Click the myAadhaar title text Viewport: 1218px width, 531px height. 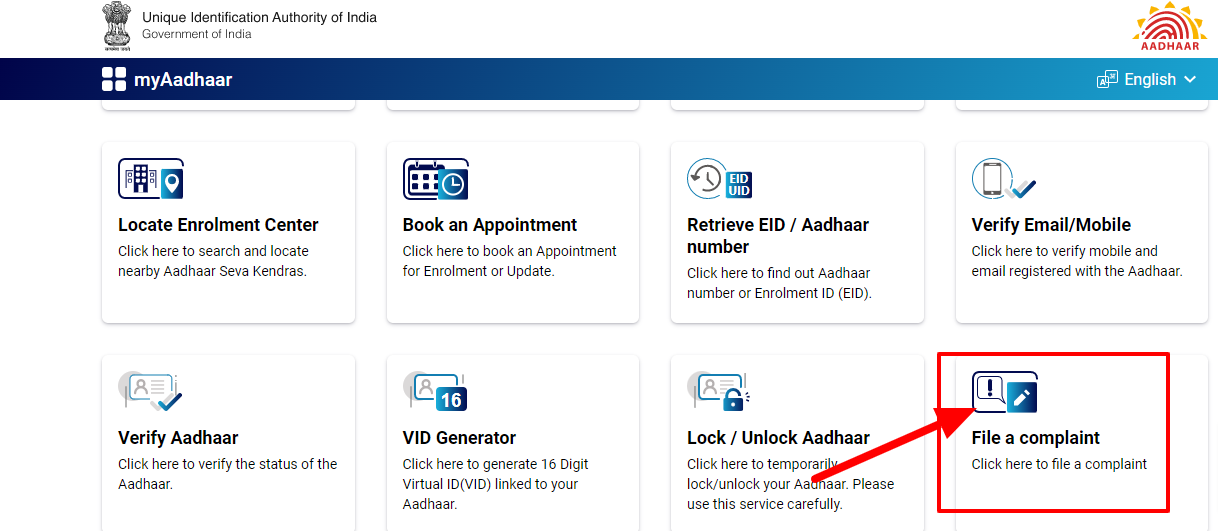(183, 80)
